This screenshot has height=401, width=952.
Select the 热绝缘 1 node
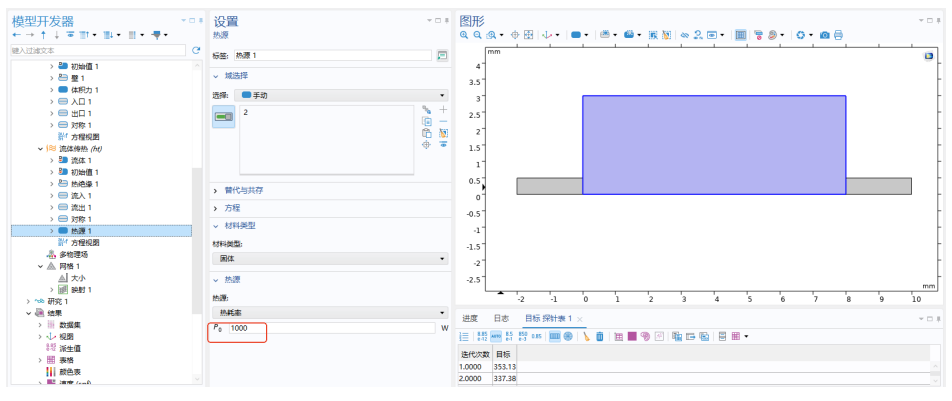84,183
